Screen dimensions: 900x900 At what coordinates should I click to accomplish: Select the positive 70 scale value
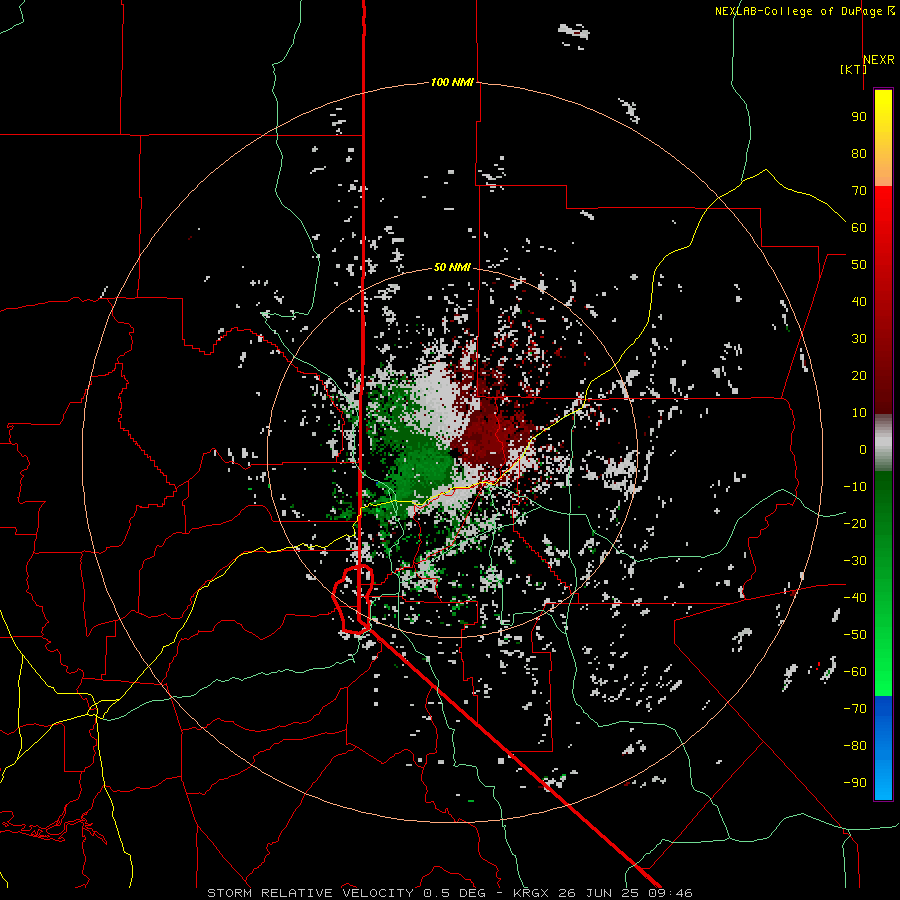(859, 191)
